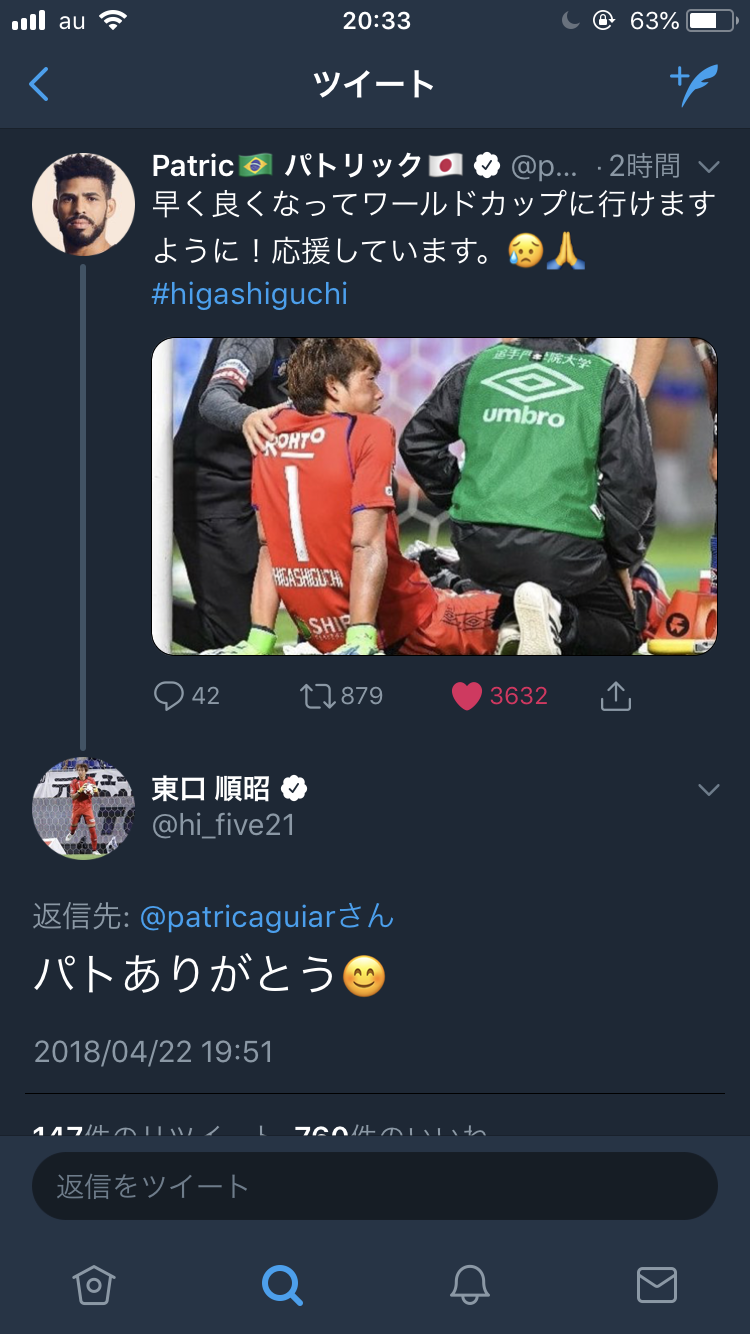Image resolution: width=750 pixels, height=1334 pixels.
Task: Expand options chevron on 東口 順昭's tweet
Action: pos(709,790)
